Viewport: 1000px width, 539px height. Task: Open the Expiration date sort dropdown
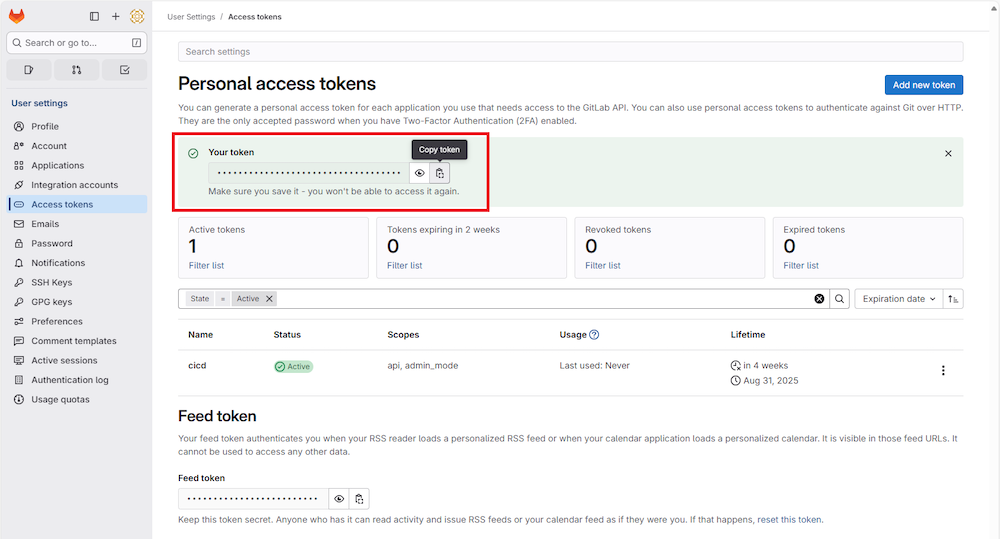[898, 299]
